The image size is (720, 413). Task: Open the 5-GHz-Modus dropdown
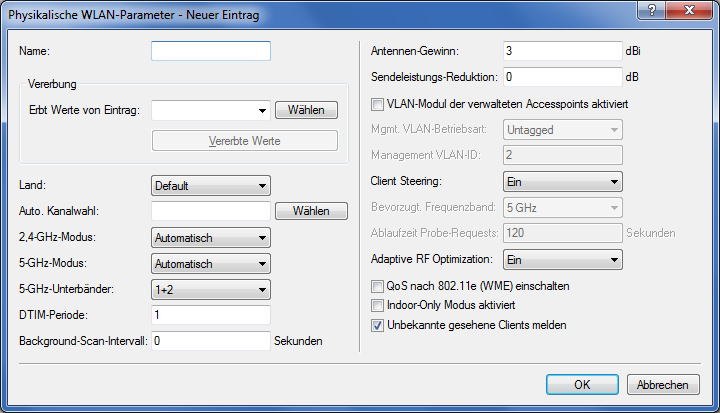tap(211, 263)
